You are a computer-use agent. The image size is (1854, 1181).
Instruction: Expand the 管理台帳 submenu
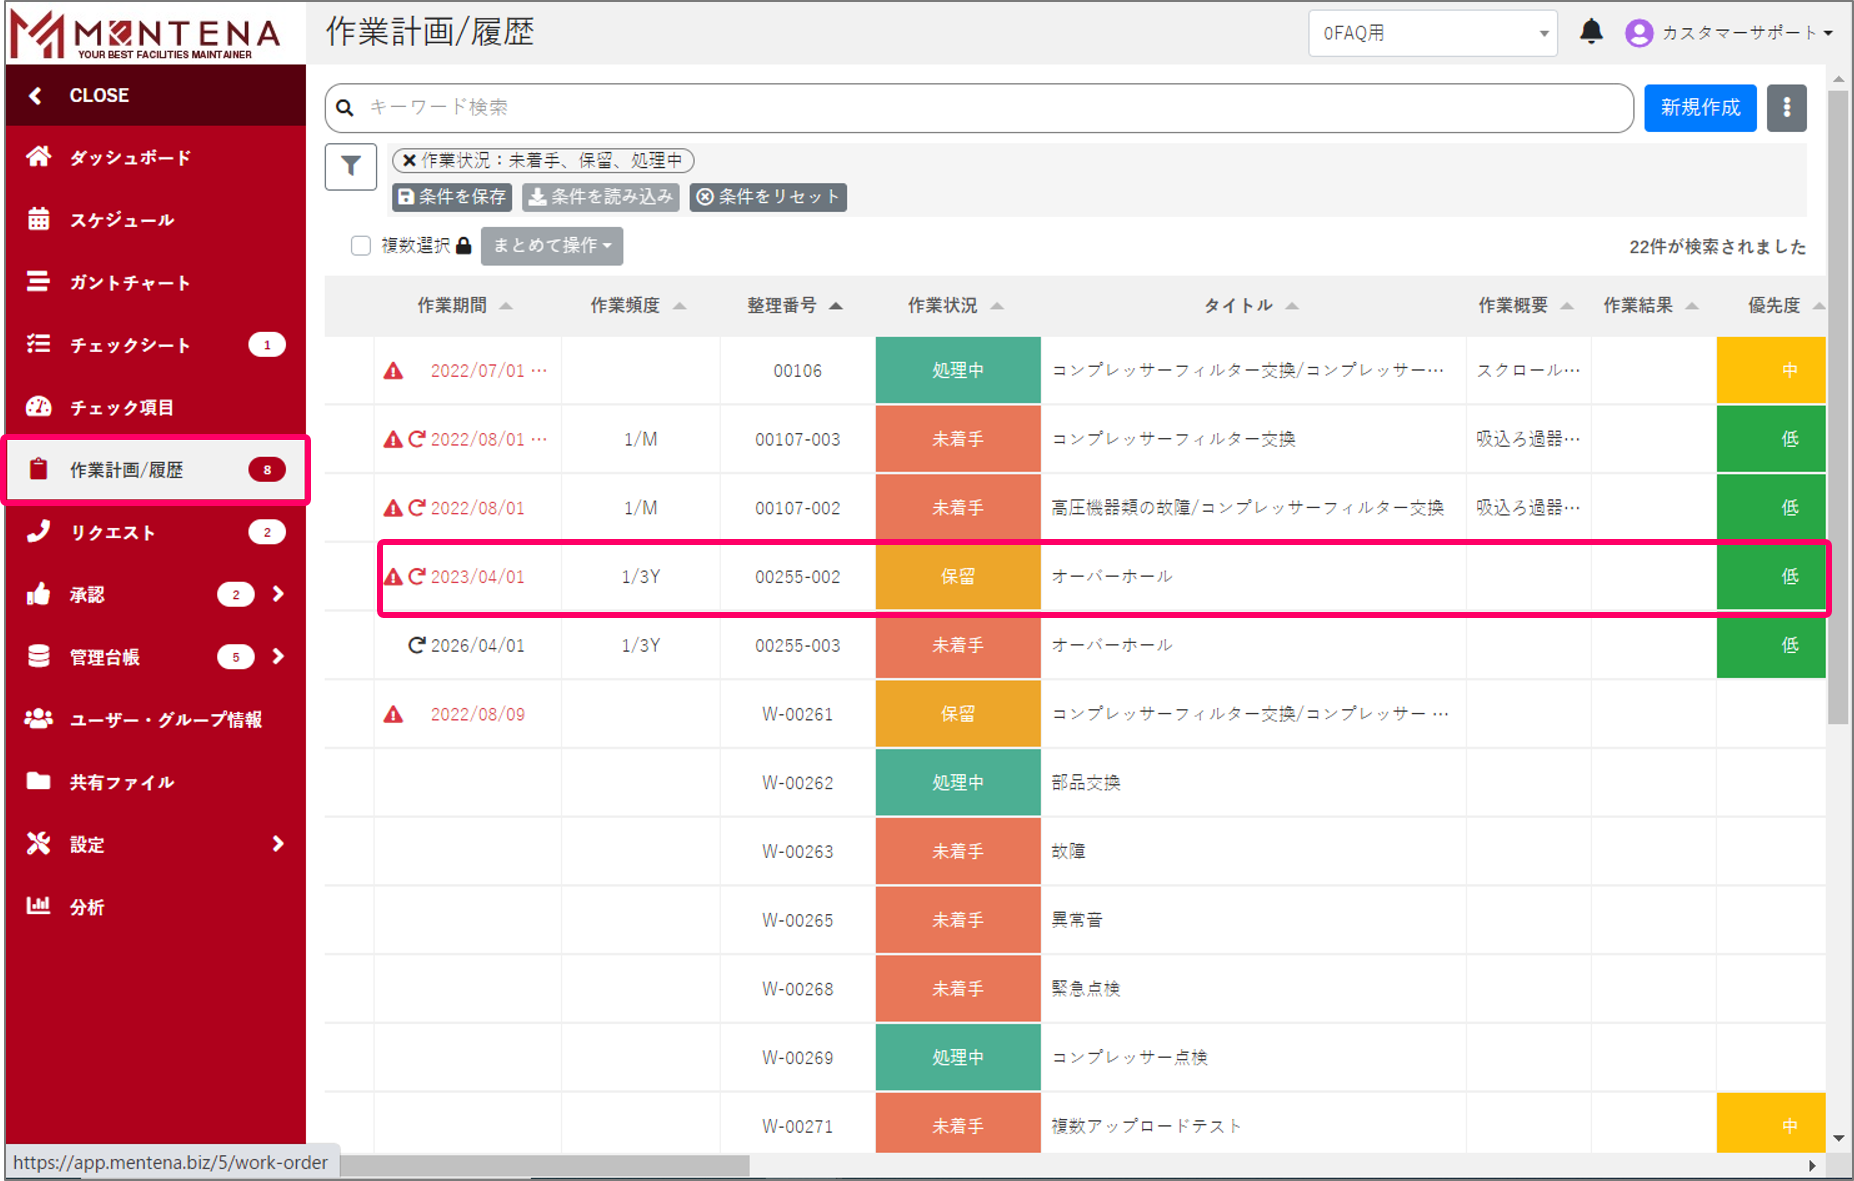point(278,657)
